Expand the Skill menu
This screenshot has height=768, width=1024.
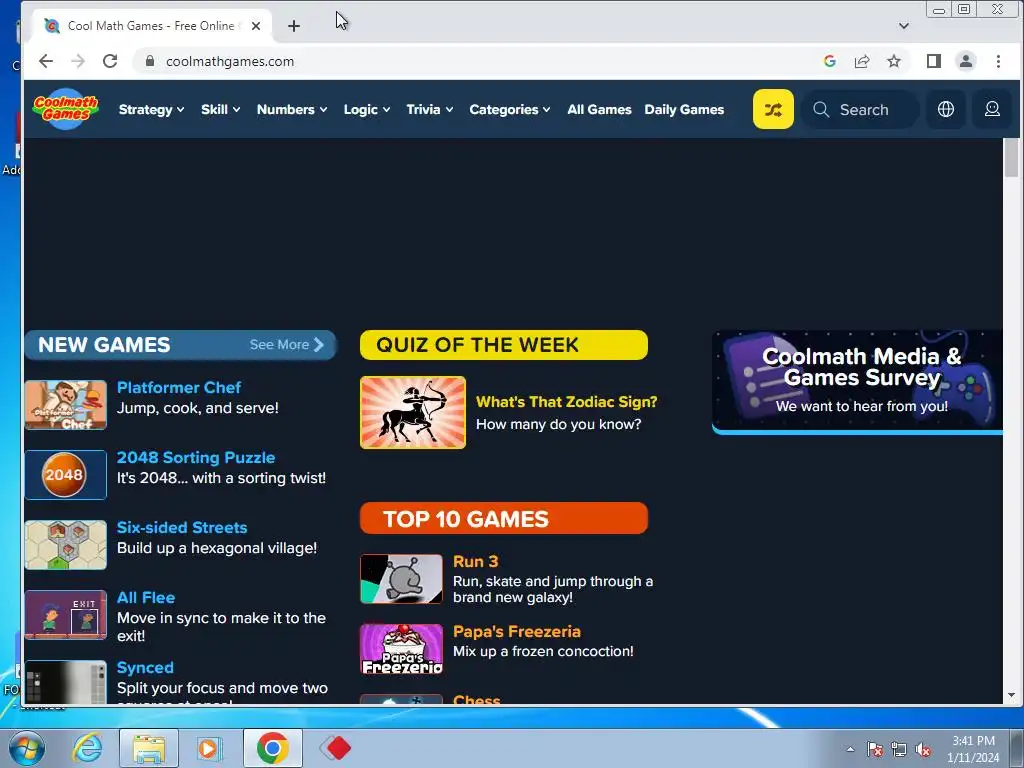coord(220,110)
